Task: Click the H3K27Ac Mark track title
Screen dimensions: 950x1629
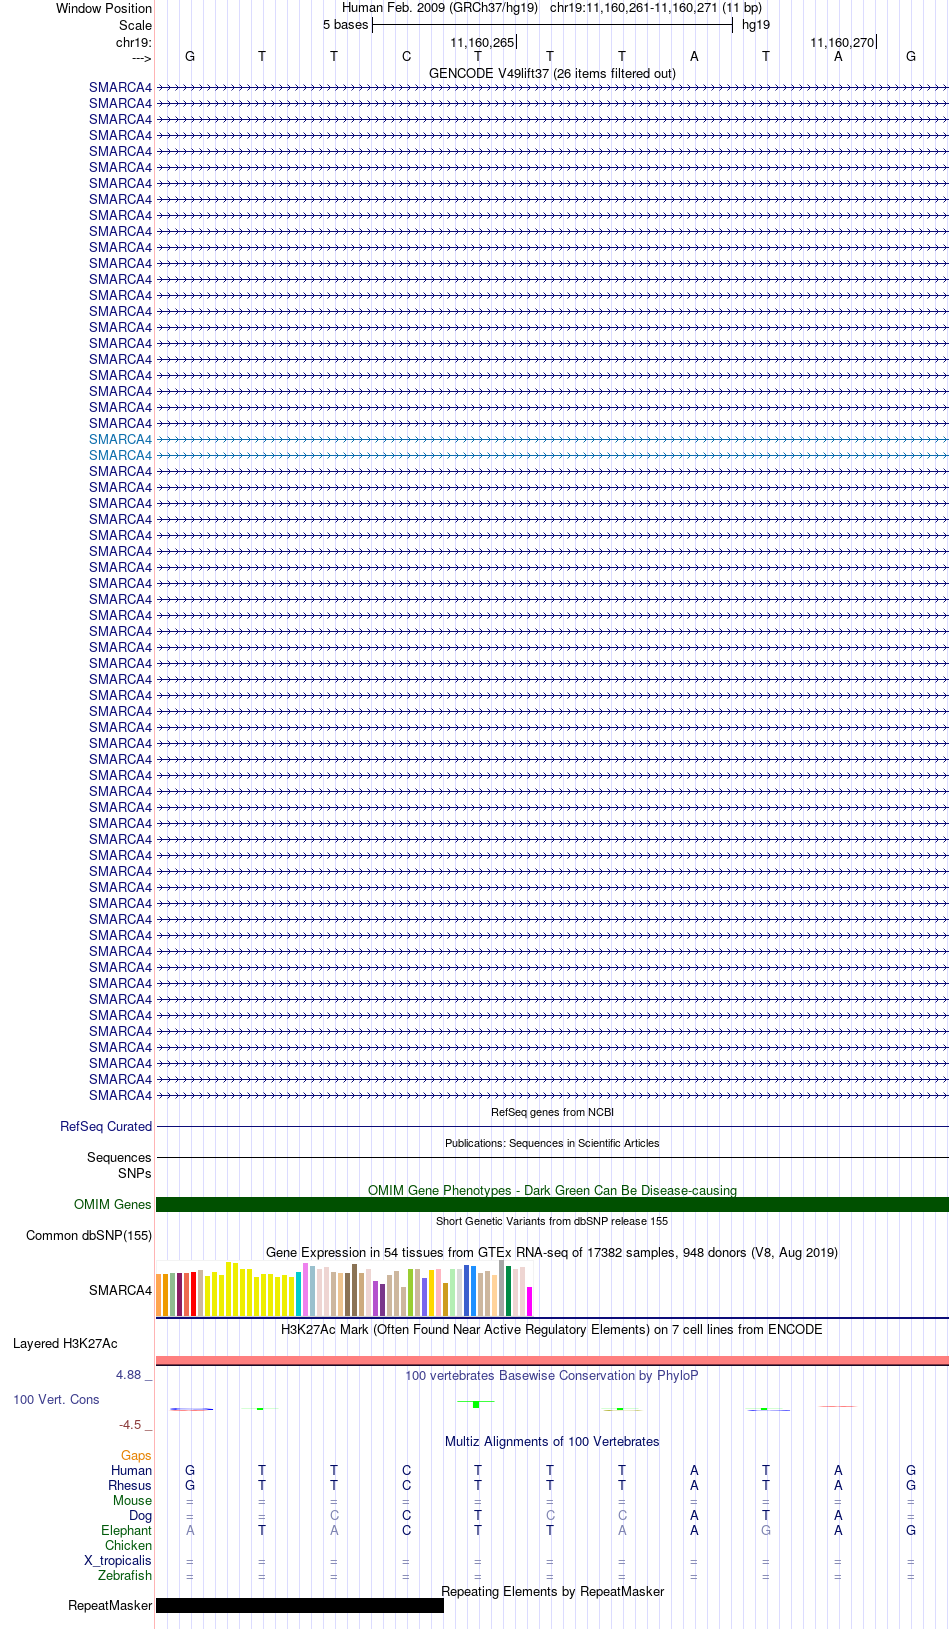Action: point(552,1329)
